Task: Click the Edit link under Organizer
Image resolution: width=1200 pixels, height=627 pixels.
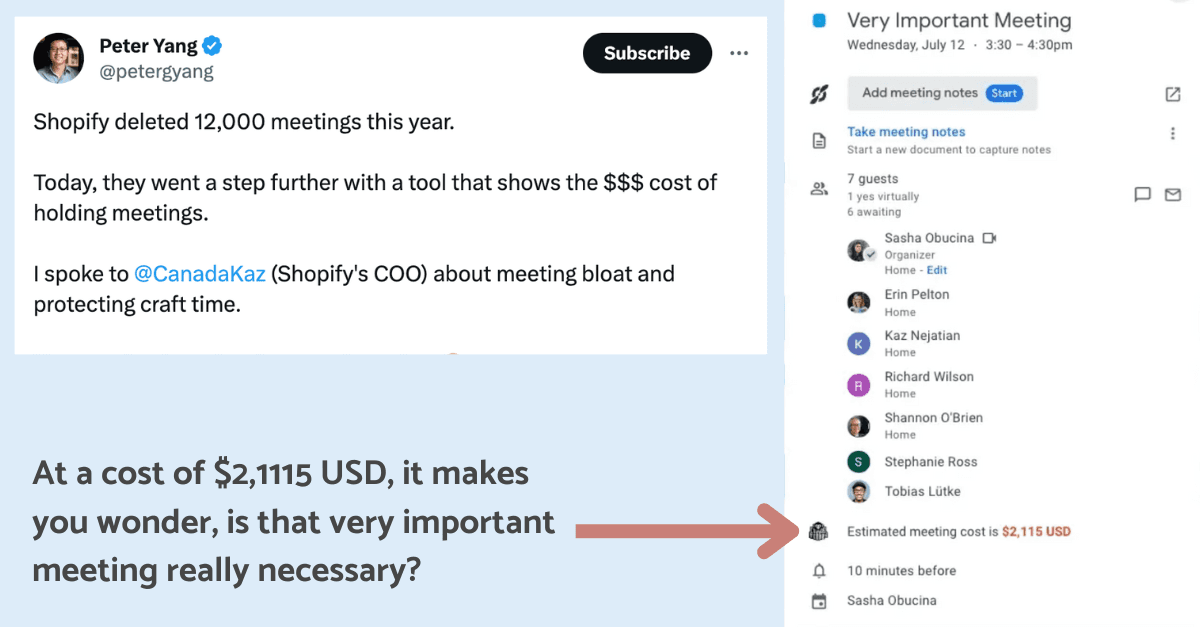Action: click(x=936, y=270)
